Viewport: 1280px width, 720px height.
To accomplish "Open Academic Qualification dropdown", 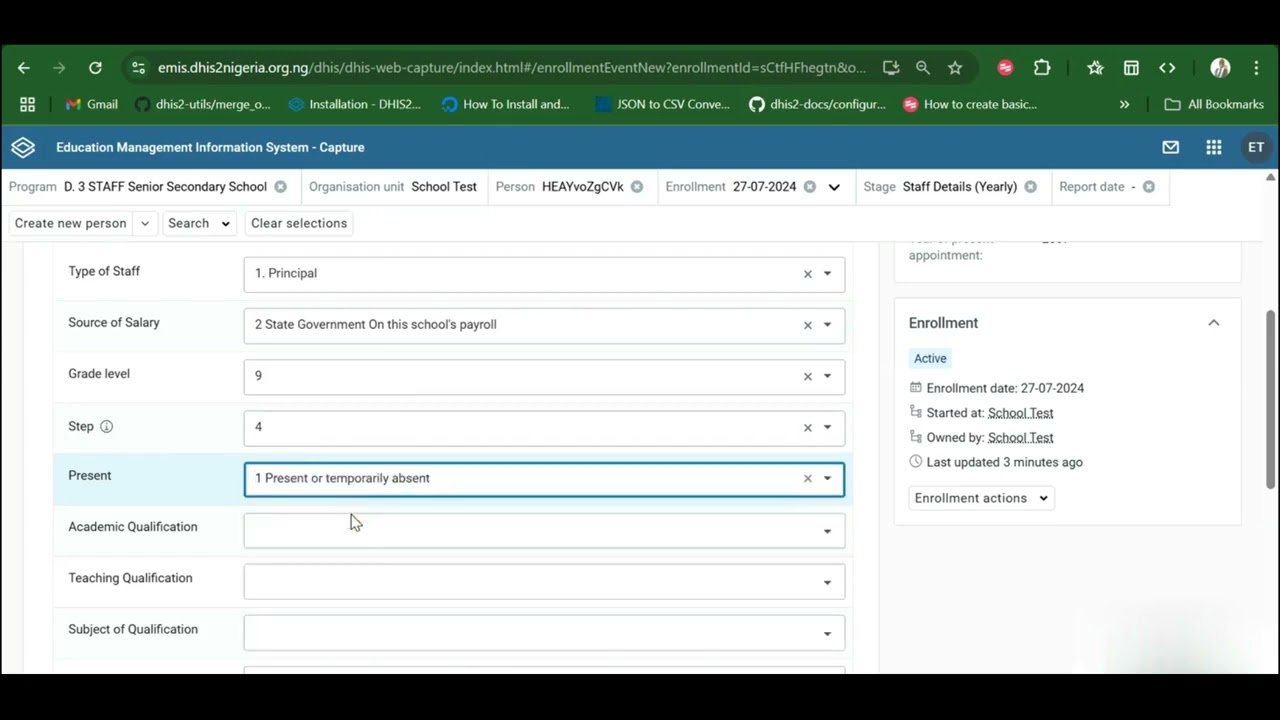I will [x=544, y=531].
